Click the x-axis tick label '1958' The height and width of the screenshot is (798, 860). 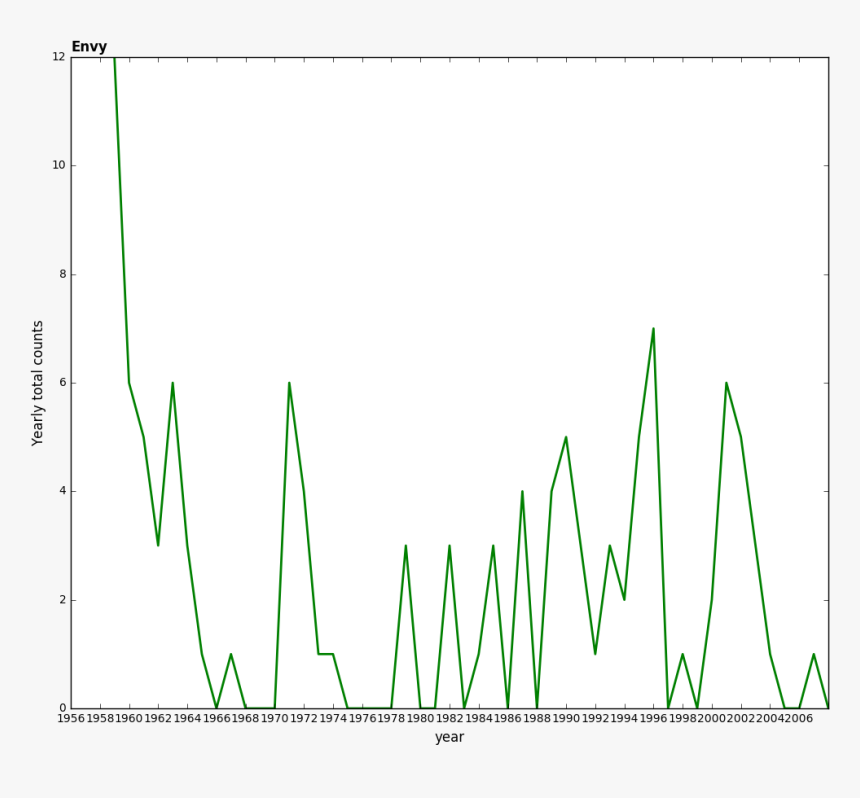click(x=100, y=718)
